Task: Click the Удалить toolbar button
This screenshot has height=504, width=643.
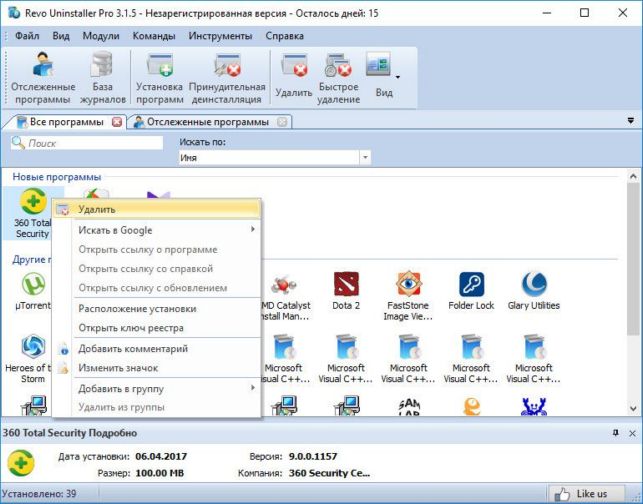Action: (294, 78)
